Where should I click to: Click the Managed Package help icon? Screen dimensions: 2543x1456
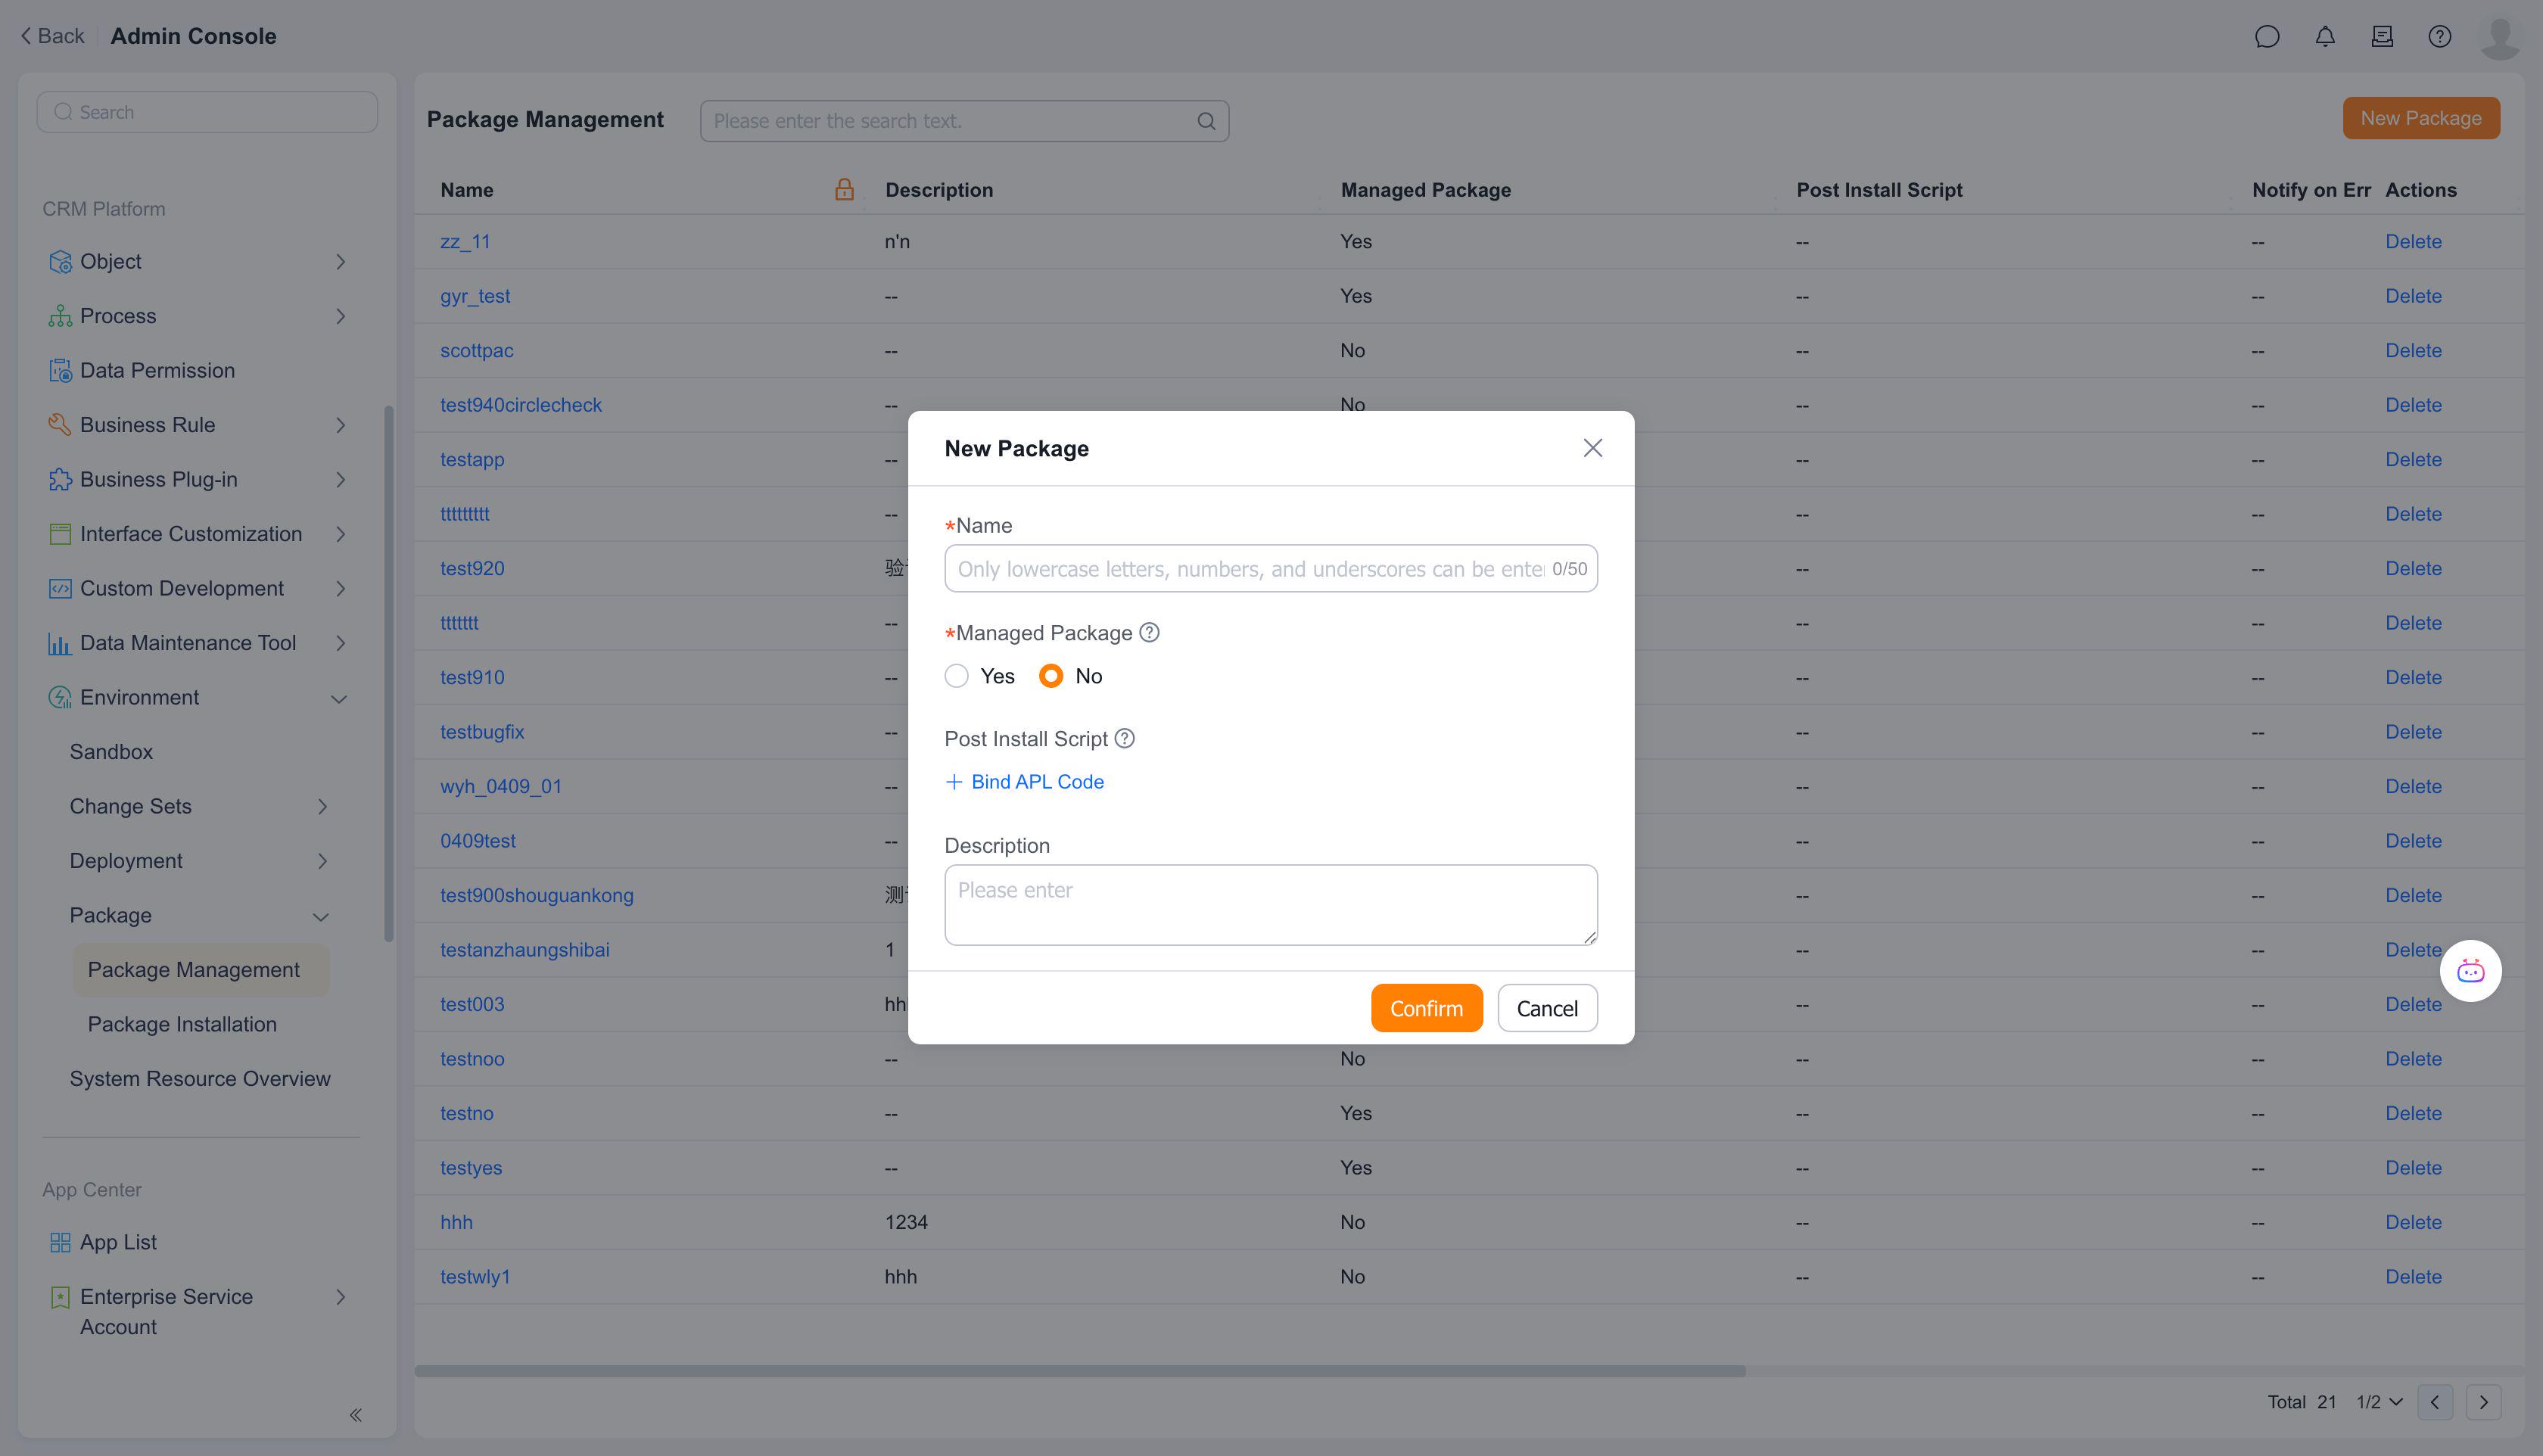(x=1149, y=632)
